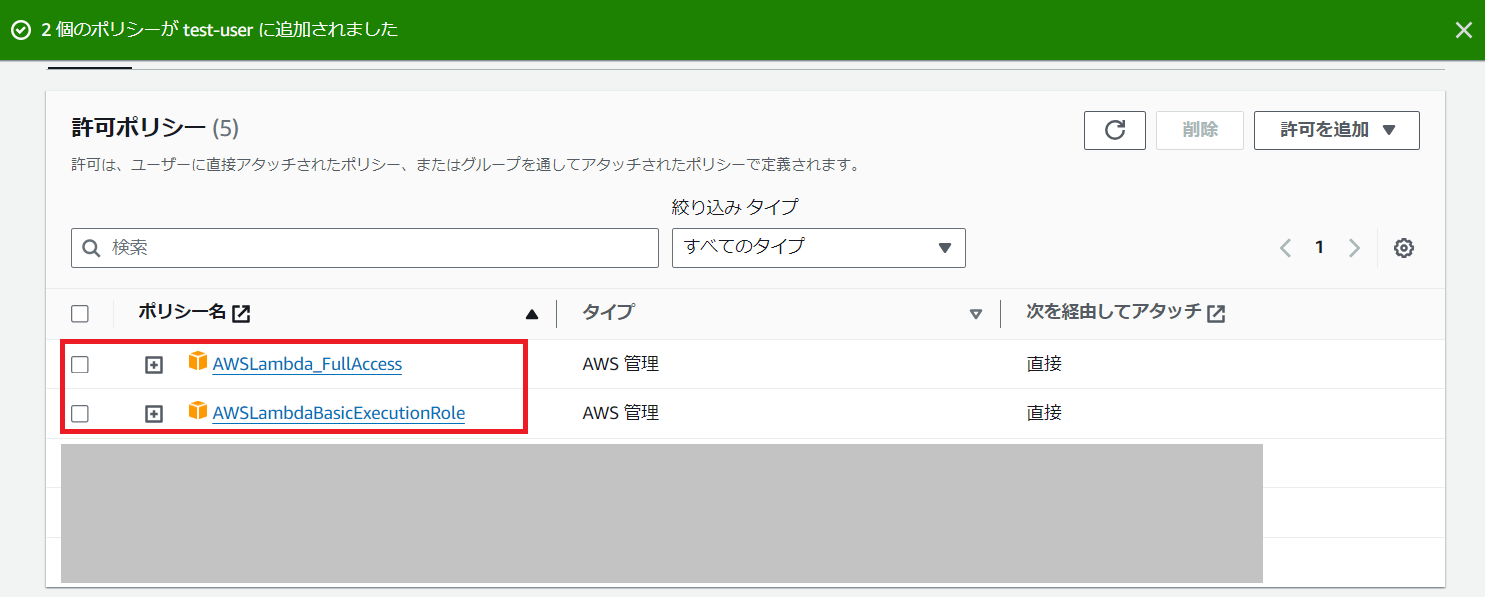This screenshot has width=1485, height=597.
Task: Refresh the permissions policy list
Action: coord(1114,130)
